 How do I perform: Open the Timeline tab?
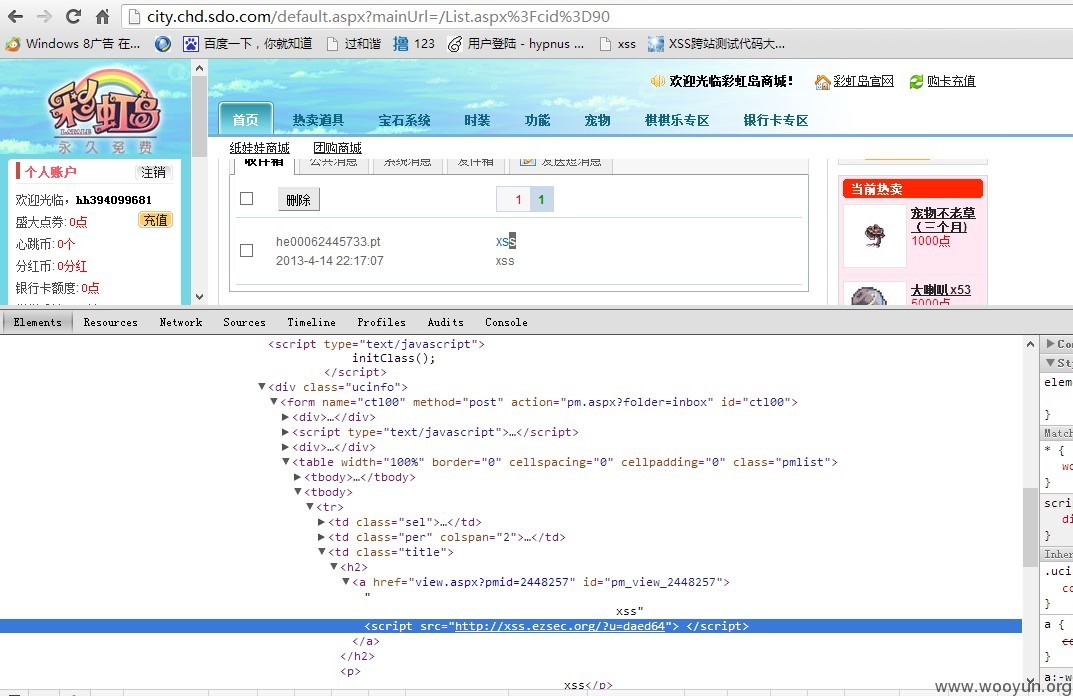click(311, 322)
